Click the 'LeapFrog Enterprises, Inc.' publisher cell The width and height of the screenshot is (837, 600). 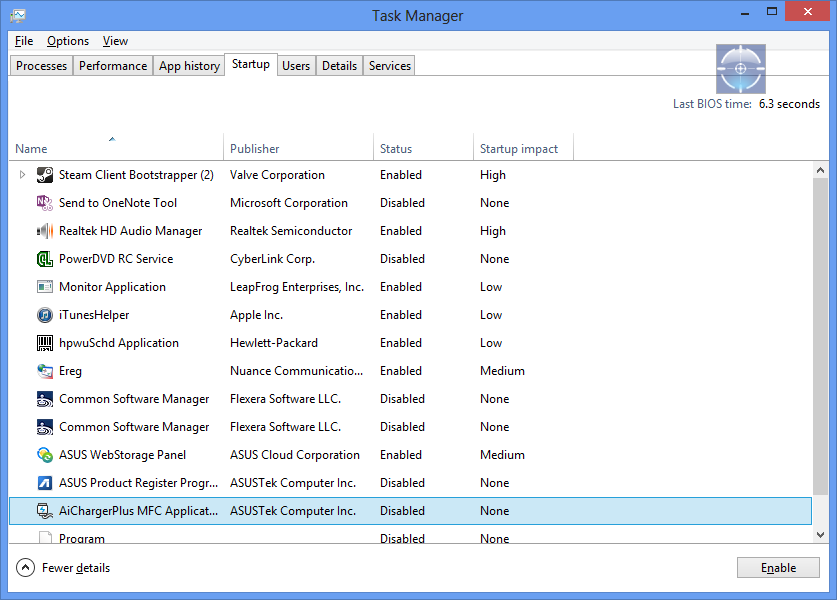click(297, 287)
